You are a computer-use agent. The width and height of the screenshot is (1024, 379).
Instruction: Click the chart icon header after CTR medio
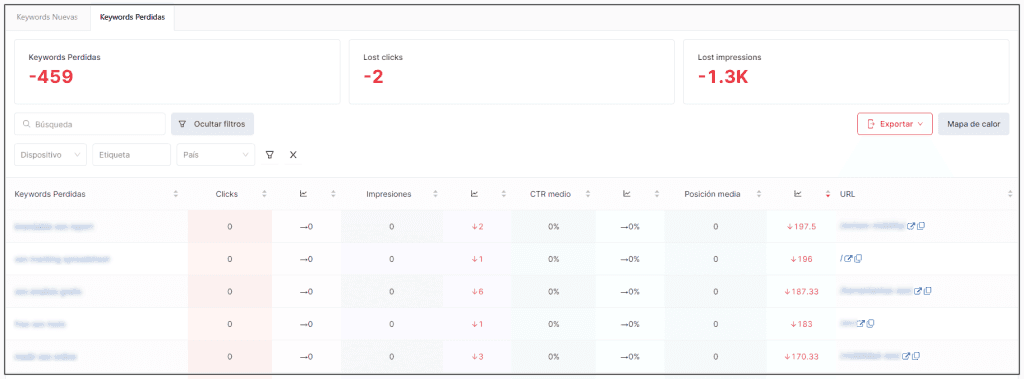coord(626,193)
